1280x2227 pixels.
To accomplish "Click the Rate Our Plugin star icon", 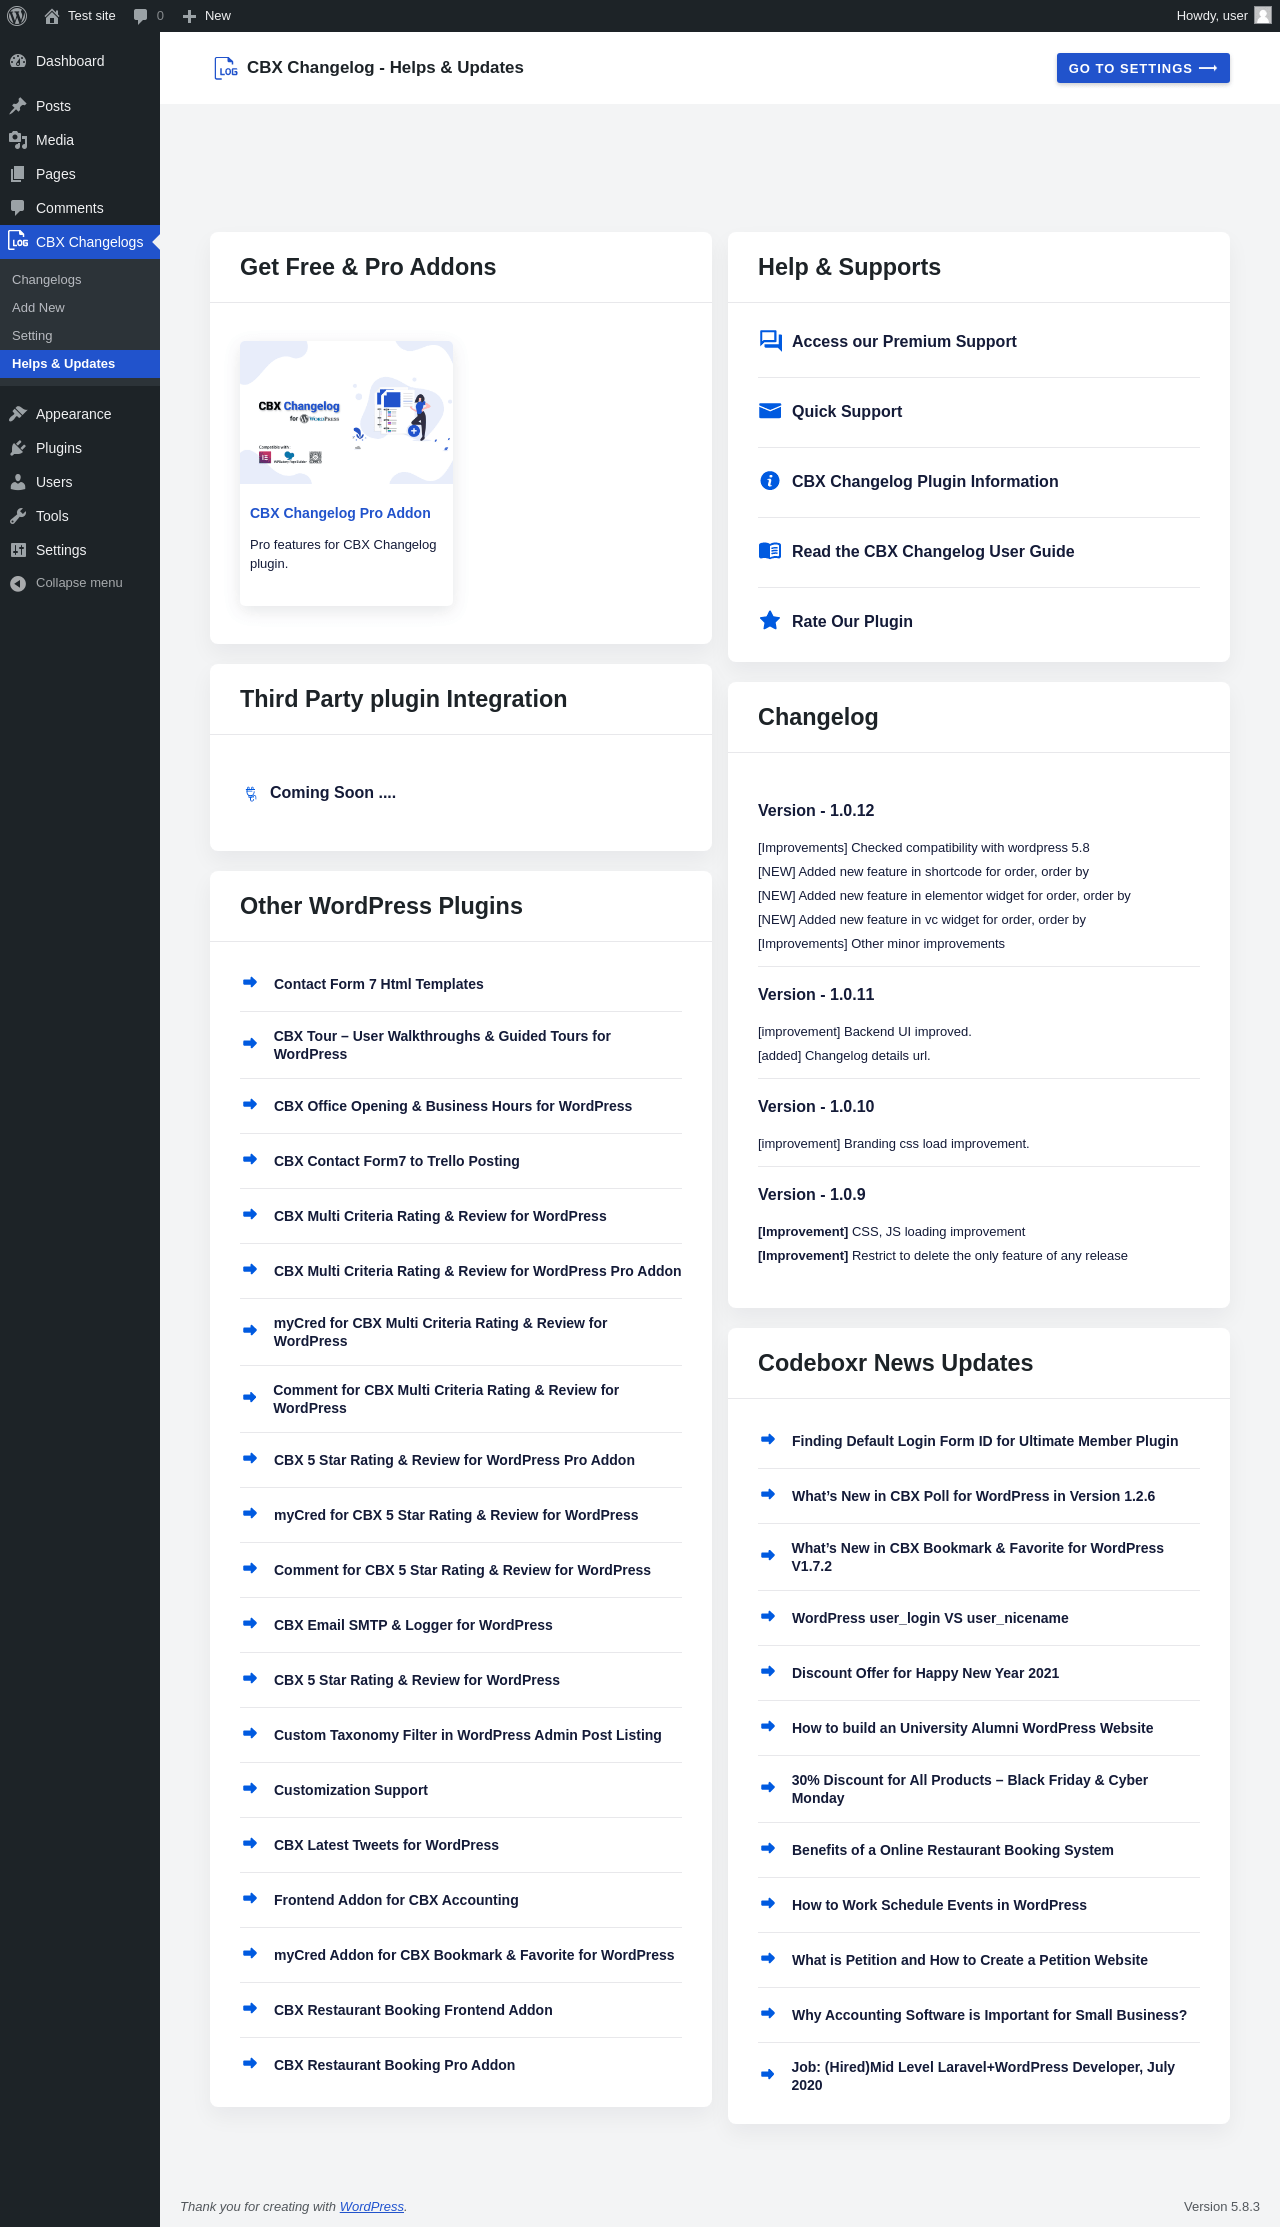I will 770,621.
